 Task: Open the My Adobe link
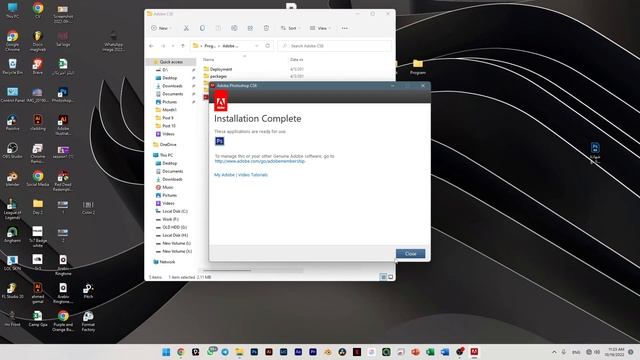point(224,175)
